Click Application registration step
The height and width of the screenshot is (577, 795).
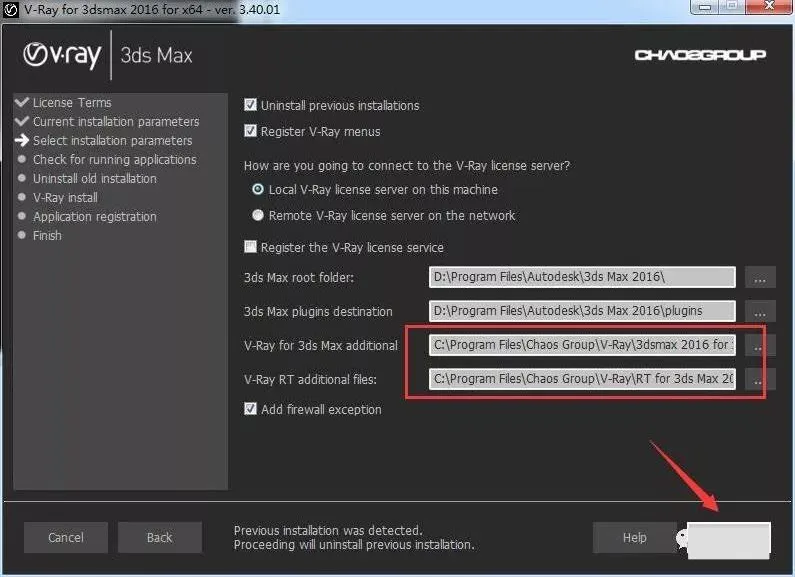(95, 217)
